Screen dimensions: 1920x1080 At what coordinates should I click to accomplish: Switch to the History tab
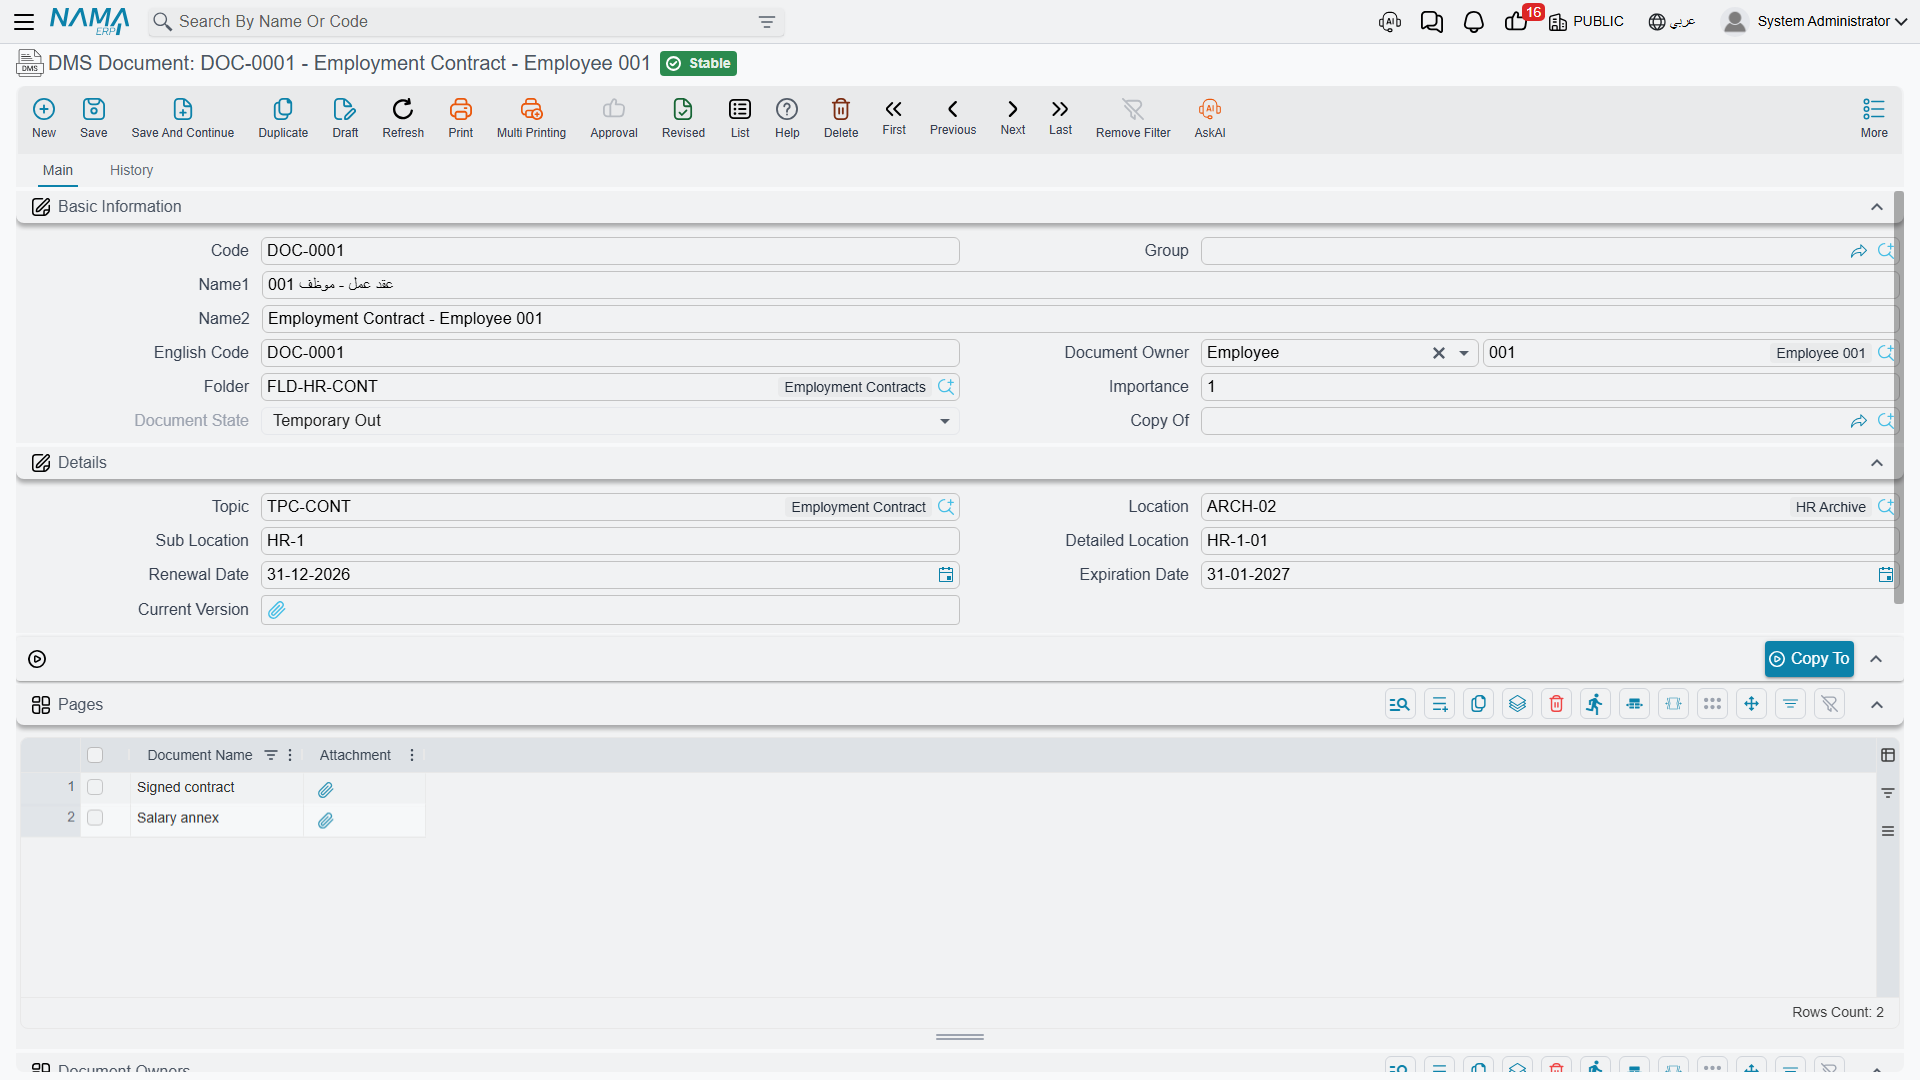point(131,170)
